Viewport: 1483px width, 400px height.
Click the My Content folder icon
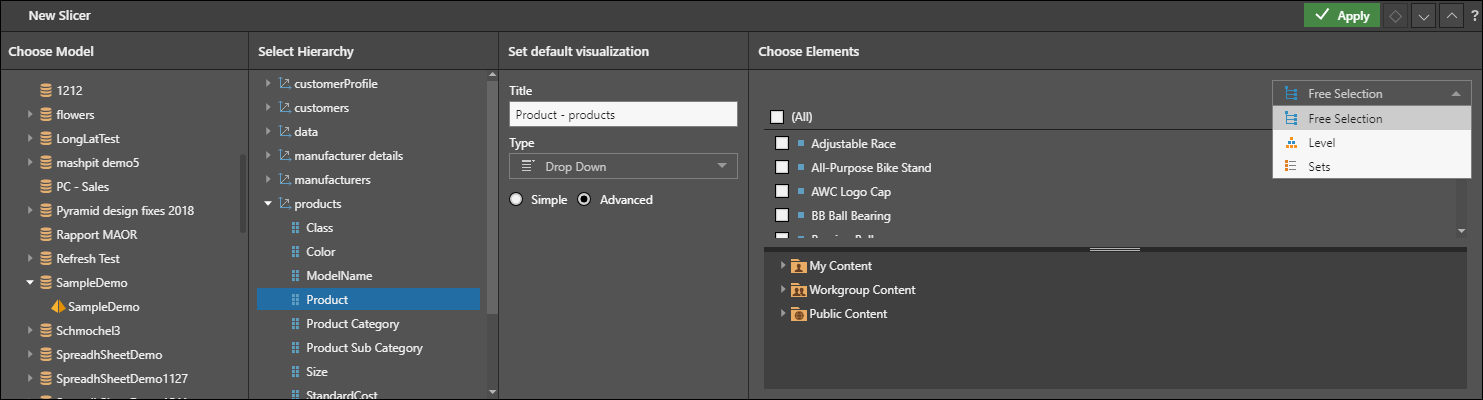point(798,266)
